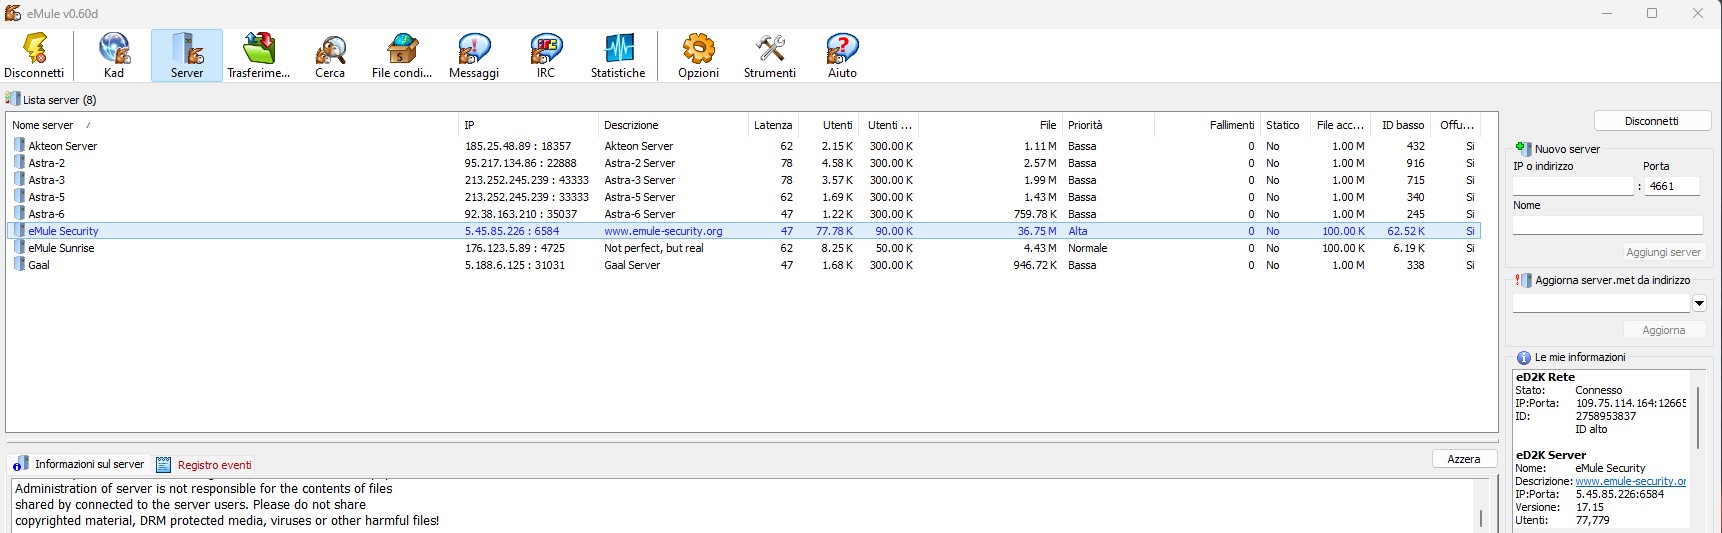This screenshot has width=1722, height=533.
Task: Click the Astra-3 server icon
Action: (x=19, y=179)
